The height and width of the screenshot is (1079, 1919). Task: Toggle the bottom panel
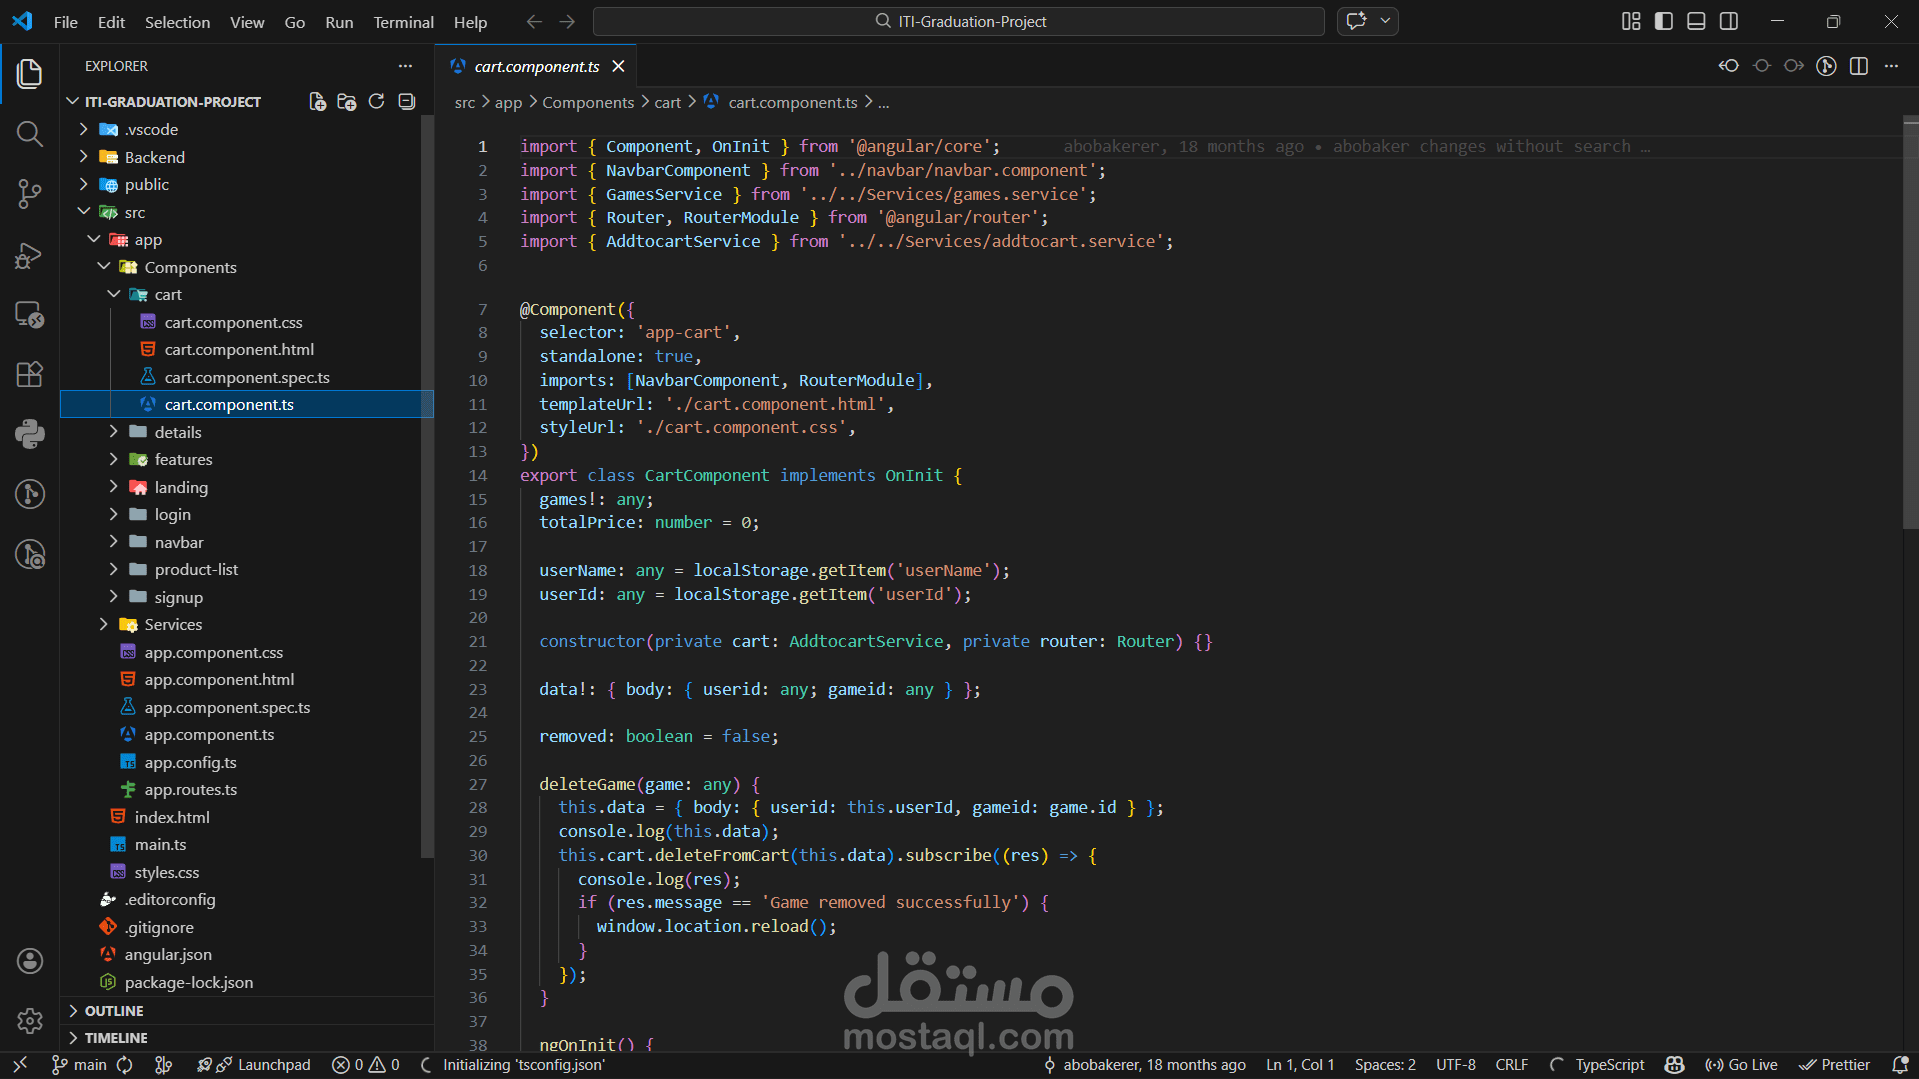click(x=1696, y=21)
